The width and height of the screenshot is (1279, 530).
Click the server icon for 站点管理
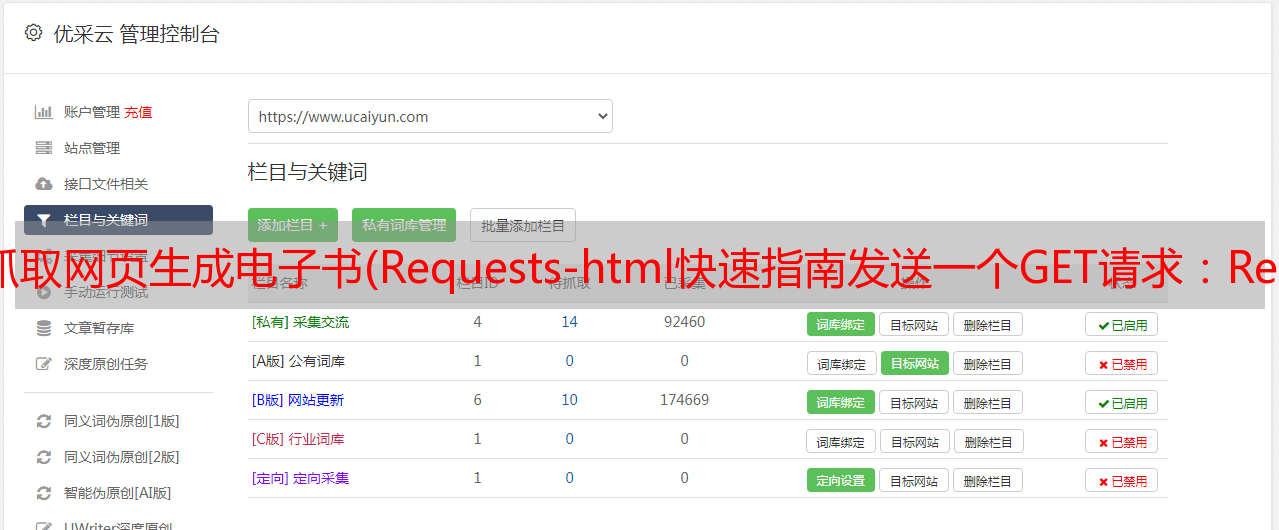[x=43, y=148]
